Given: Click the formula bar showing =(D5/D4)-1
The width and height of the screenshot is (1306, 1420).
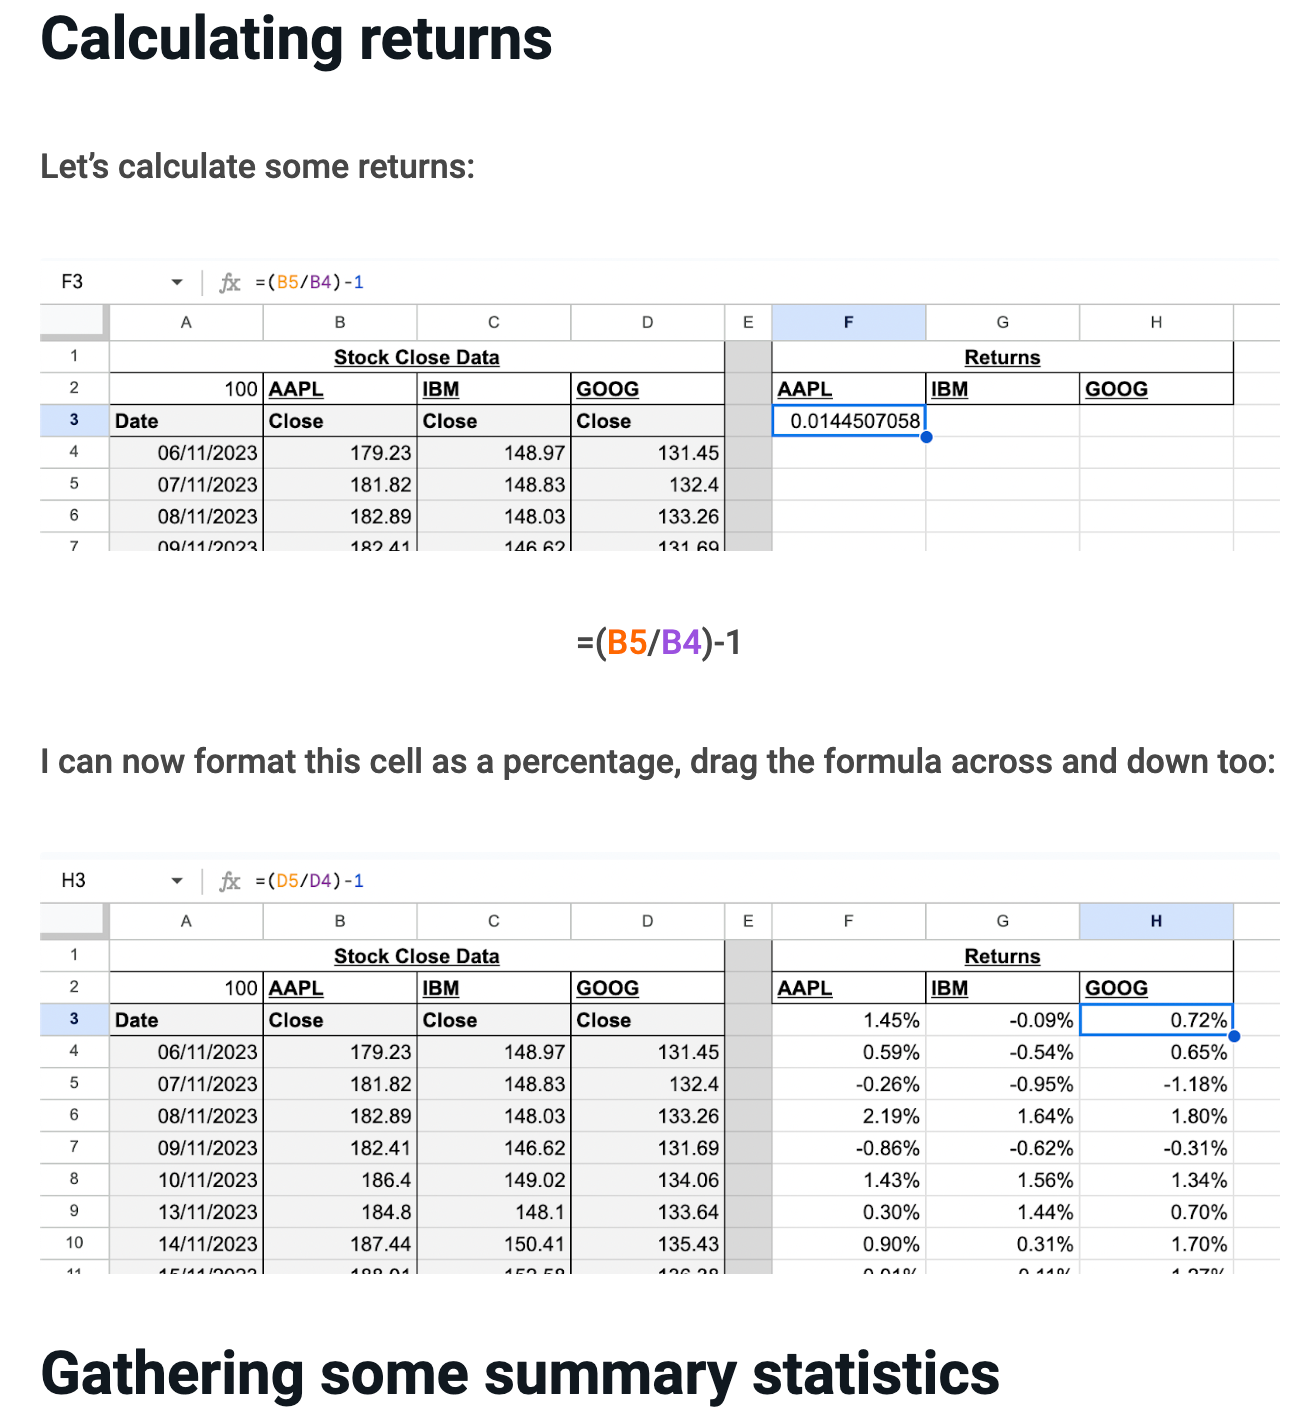Looking at the screenshot, I should (x=310, y=881).
